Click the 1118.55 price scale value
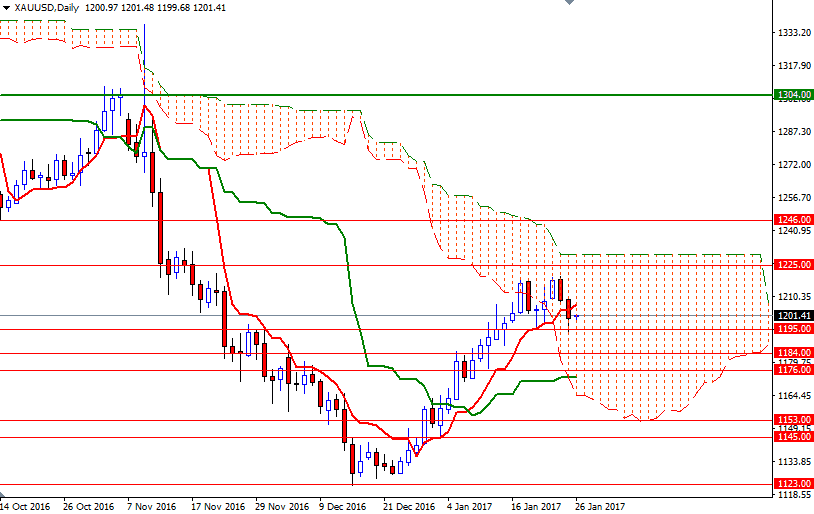The width and height of the screenshot is (814, 514). (794, 495)
